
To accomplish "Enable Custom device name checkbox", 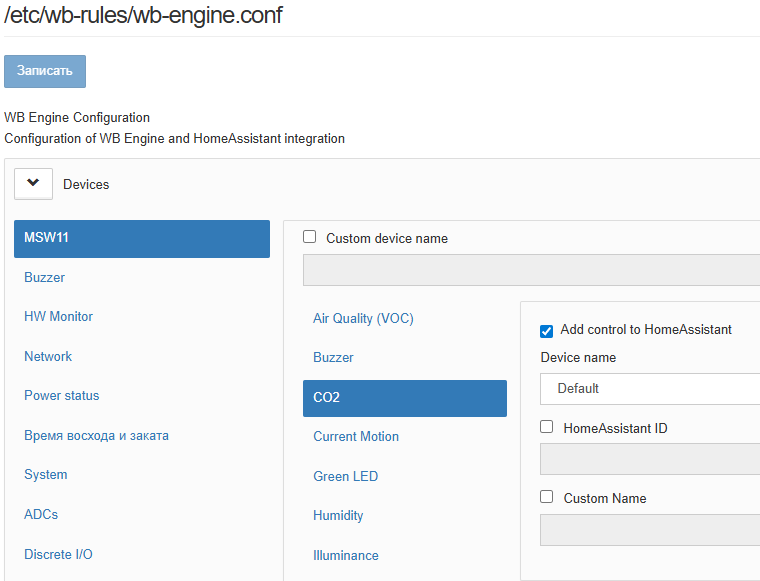I will click(310, 238).
